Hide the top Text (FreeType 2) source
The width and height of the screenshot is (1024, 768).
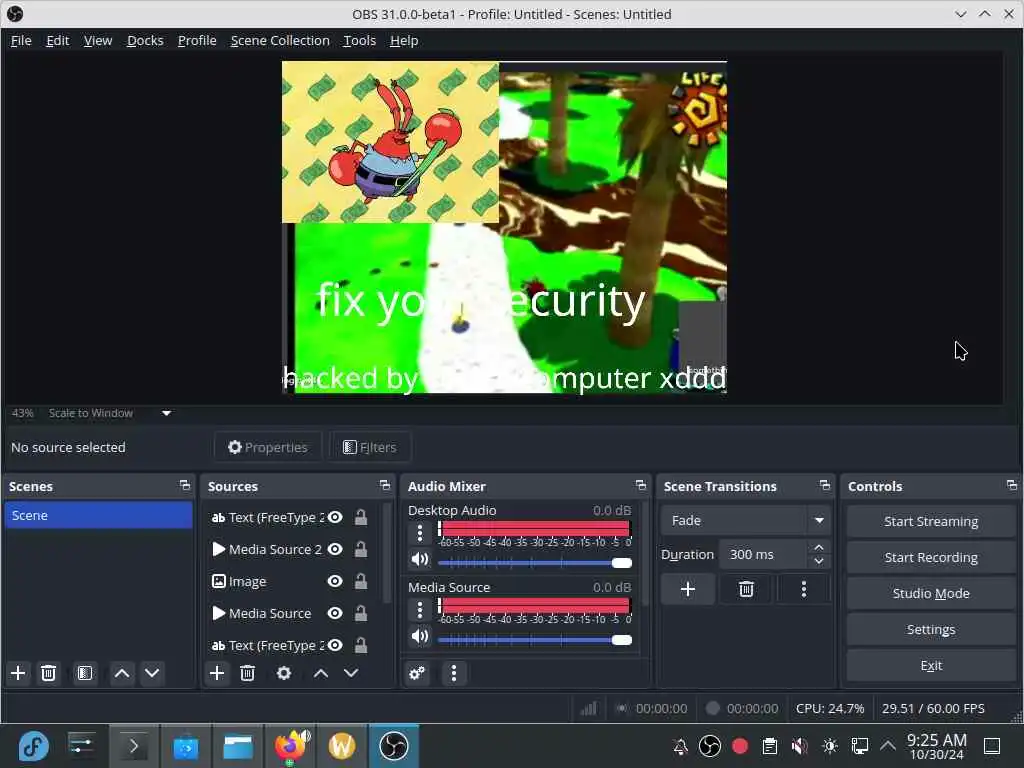(x=335, y=517)
